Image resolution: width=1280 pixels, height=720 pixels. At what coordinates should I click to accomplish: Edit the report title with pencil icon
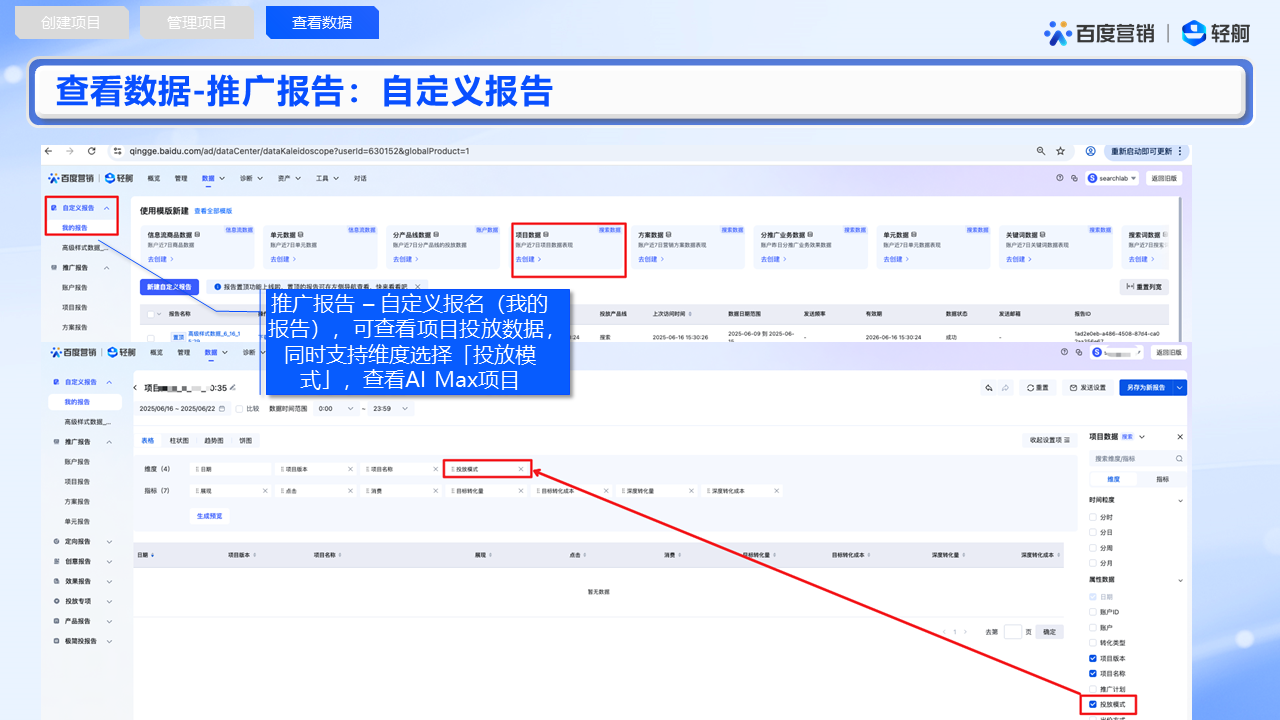(x=233, y=387)
